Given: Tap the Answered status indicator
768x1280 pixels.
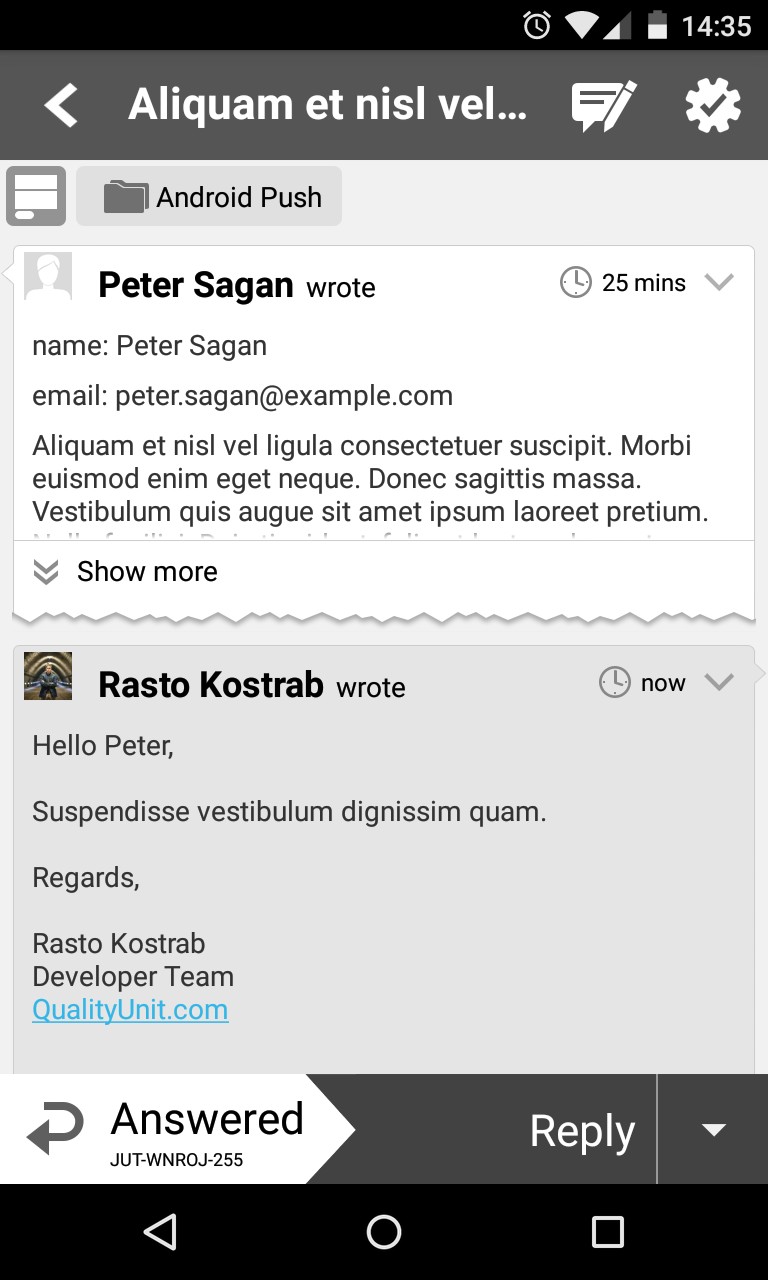Looking at the screenshot, I should coord(165,1130).
